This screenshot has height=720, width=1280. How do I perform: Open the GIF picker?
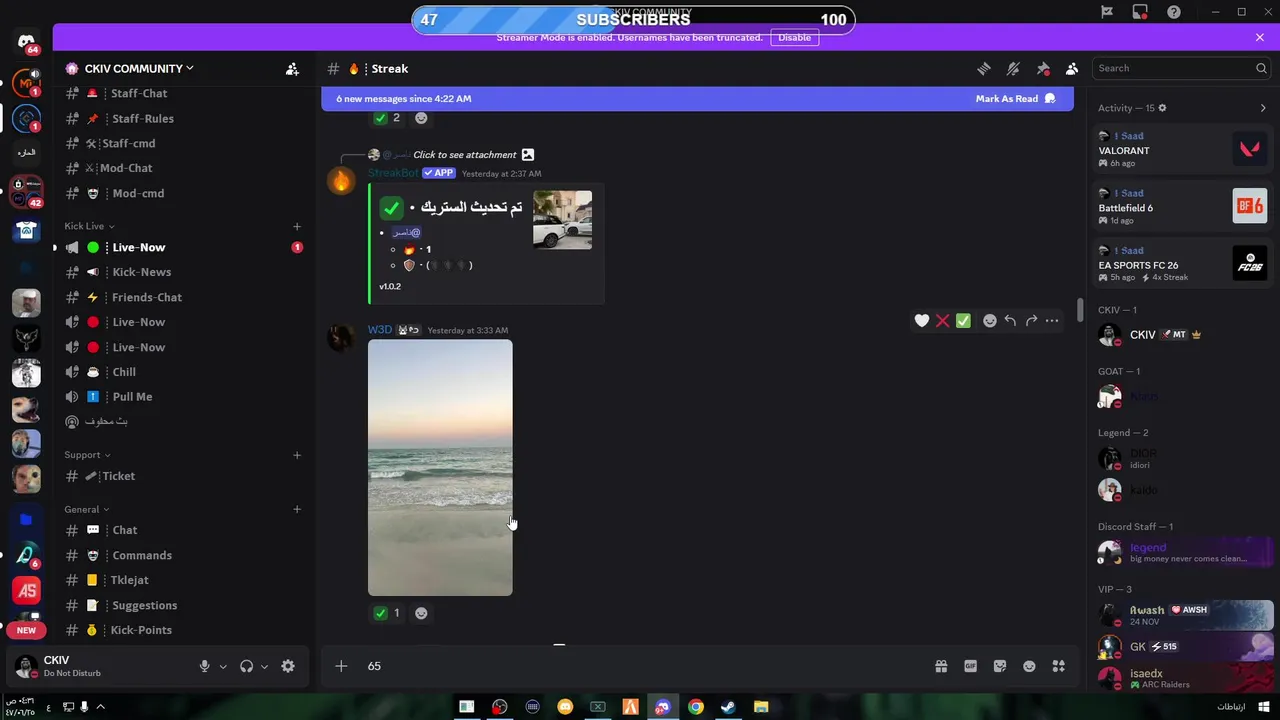coord(970,666)
